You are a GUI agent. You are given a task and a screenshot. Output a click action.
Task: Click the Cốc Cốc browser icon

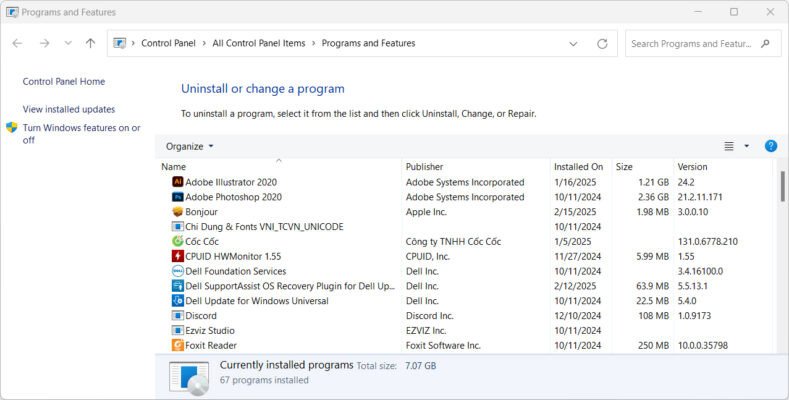178,241
